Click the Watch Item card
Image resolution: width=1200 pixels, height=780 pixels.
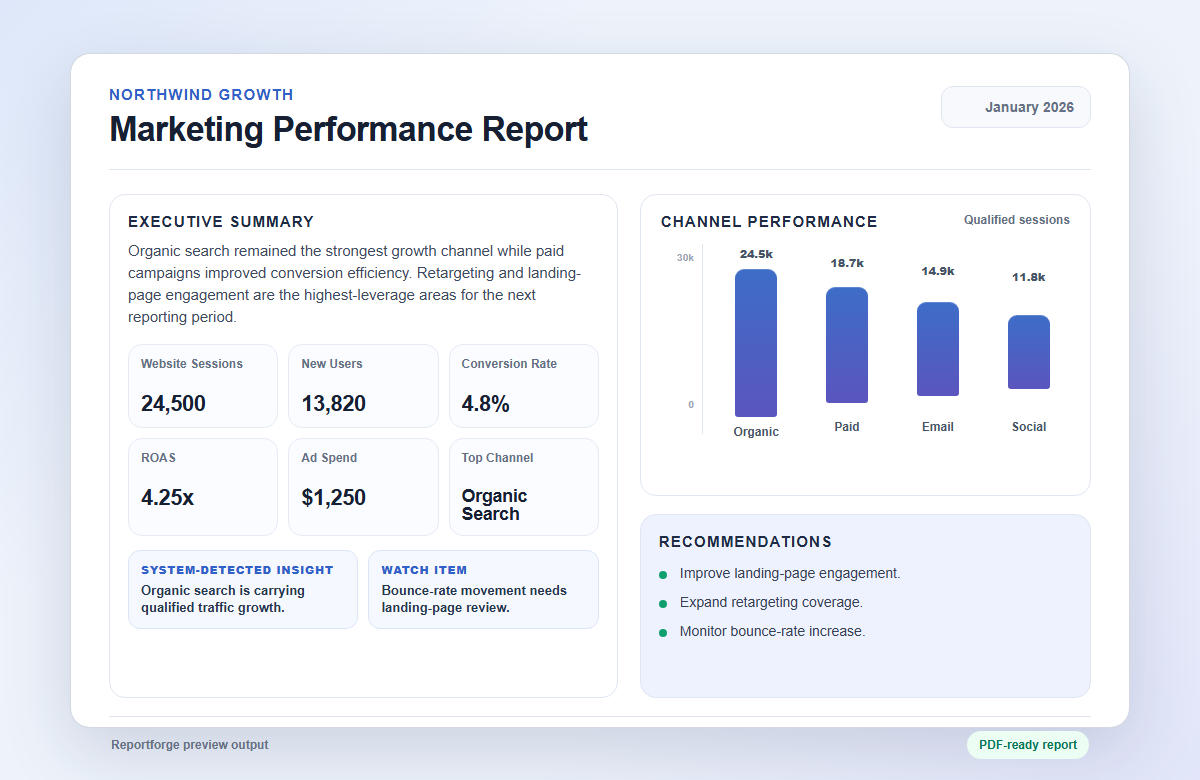click(484, 589)
